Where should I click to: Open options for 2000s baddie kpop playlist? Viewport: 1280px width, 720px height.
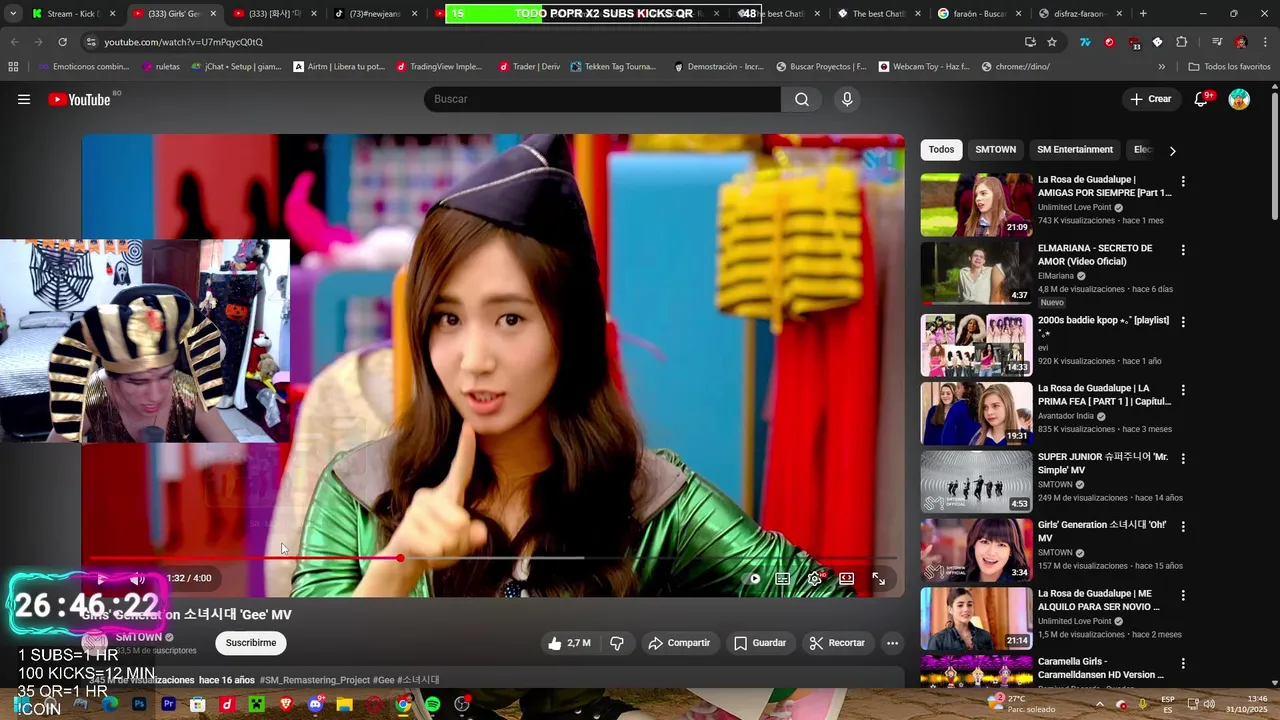coord(1183,322)
